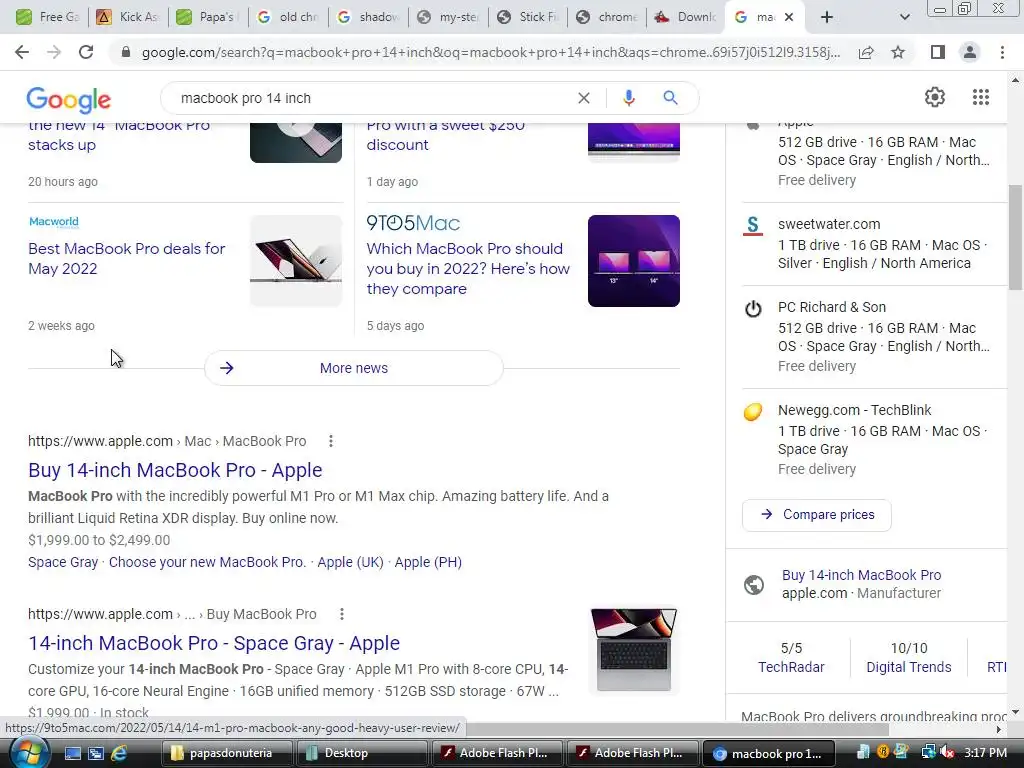
Task: Click the taskbar clock showing 3:17 PM
Action: tap(985, 753)
